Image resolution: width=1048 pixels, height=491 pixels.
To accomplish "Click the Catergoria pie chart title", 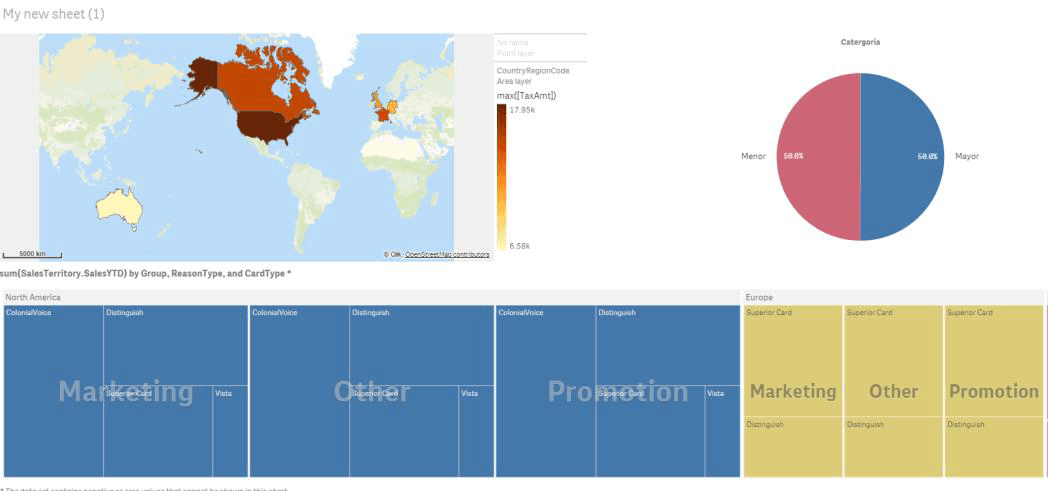I will tap(860, 42).
